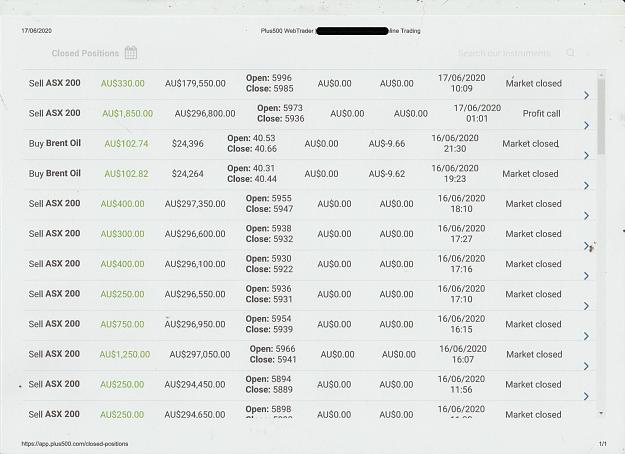Open the calendar icon beside Closed Positions

(131, 53)
